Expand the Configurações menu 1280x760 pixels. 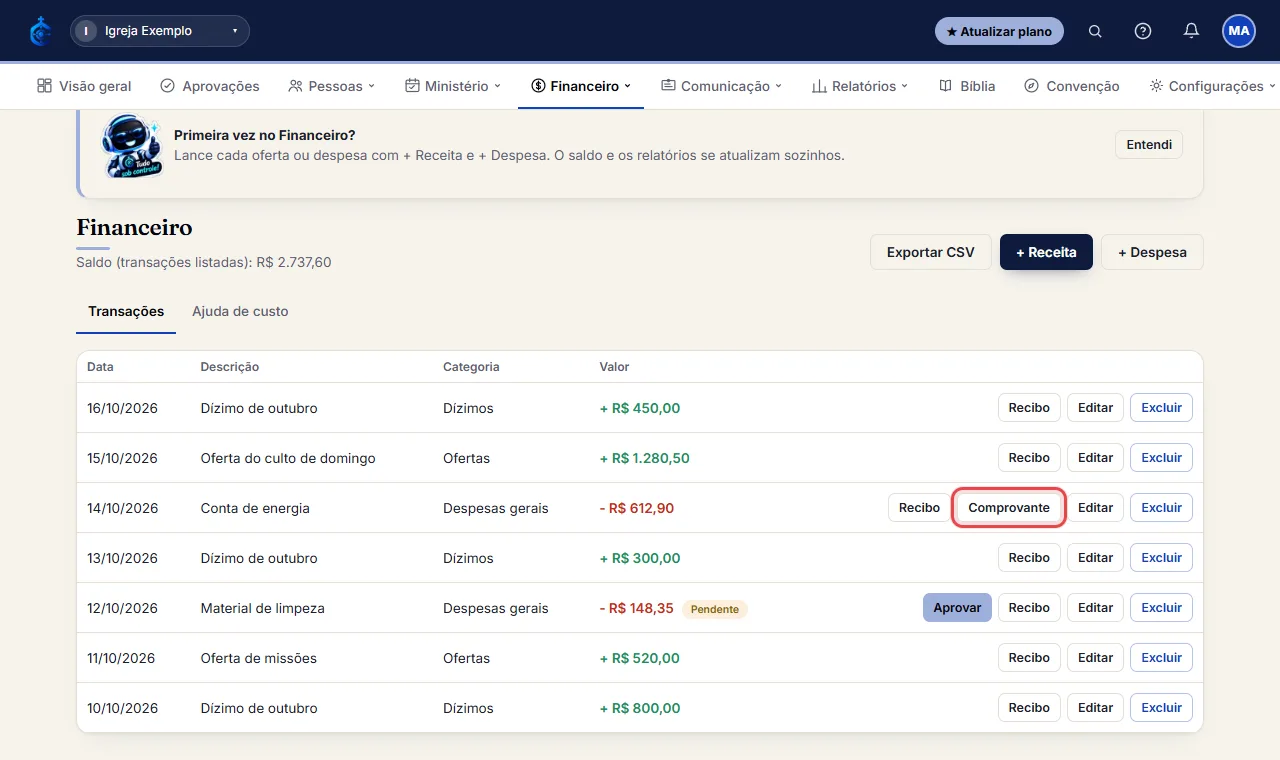[1213, 86]
